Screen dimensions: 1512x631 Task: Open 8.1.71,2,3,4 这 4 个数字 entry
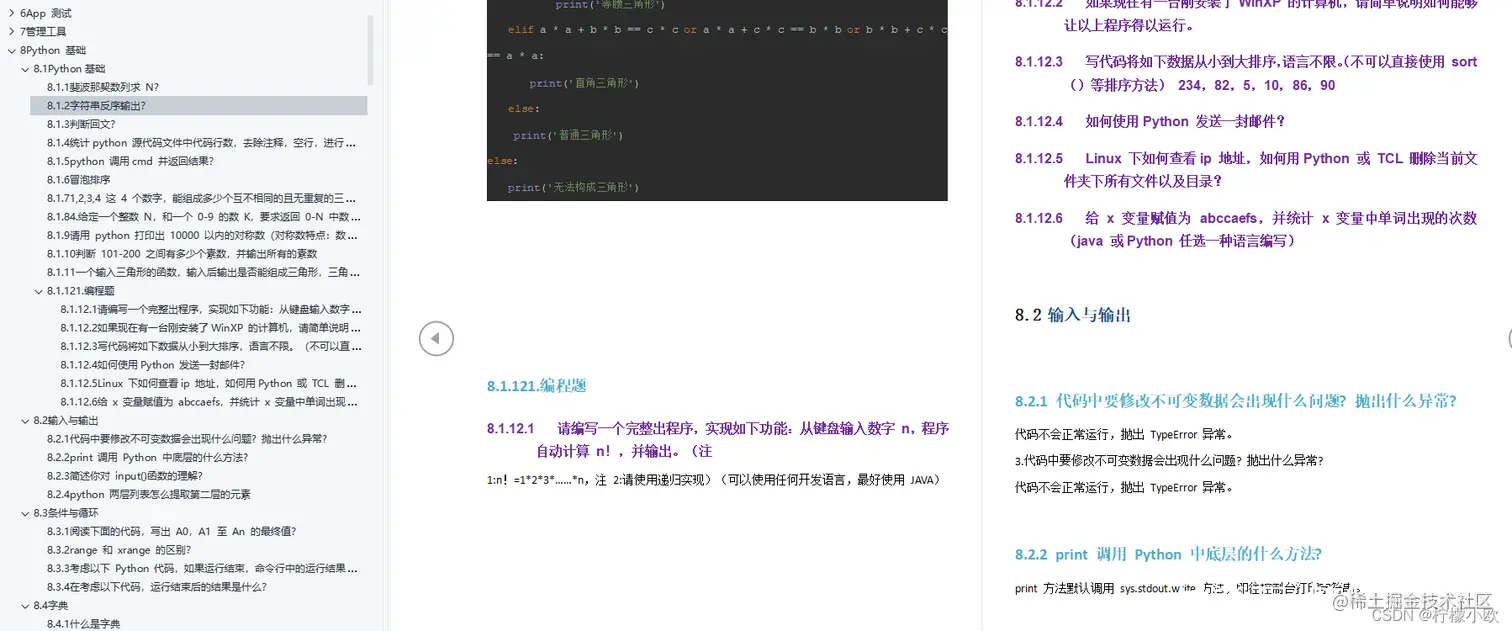(x=201, y=198)
